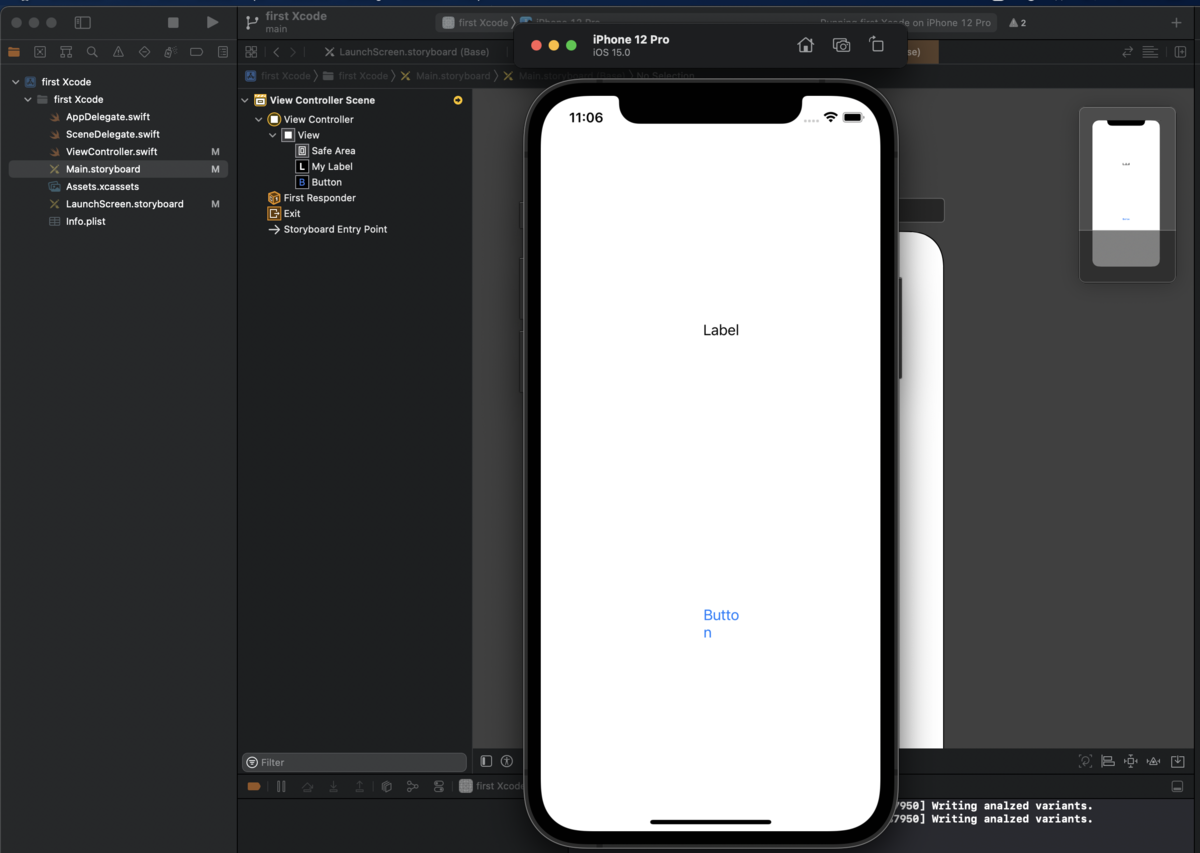Screen dimensions: 1200x853
Task: Show the 2 warnings indicator
Action: [1017, 22]
